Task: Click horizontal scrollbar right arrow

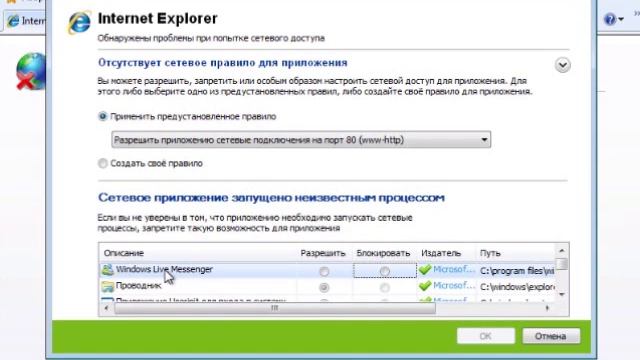Action: click(547, 308)
